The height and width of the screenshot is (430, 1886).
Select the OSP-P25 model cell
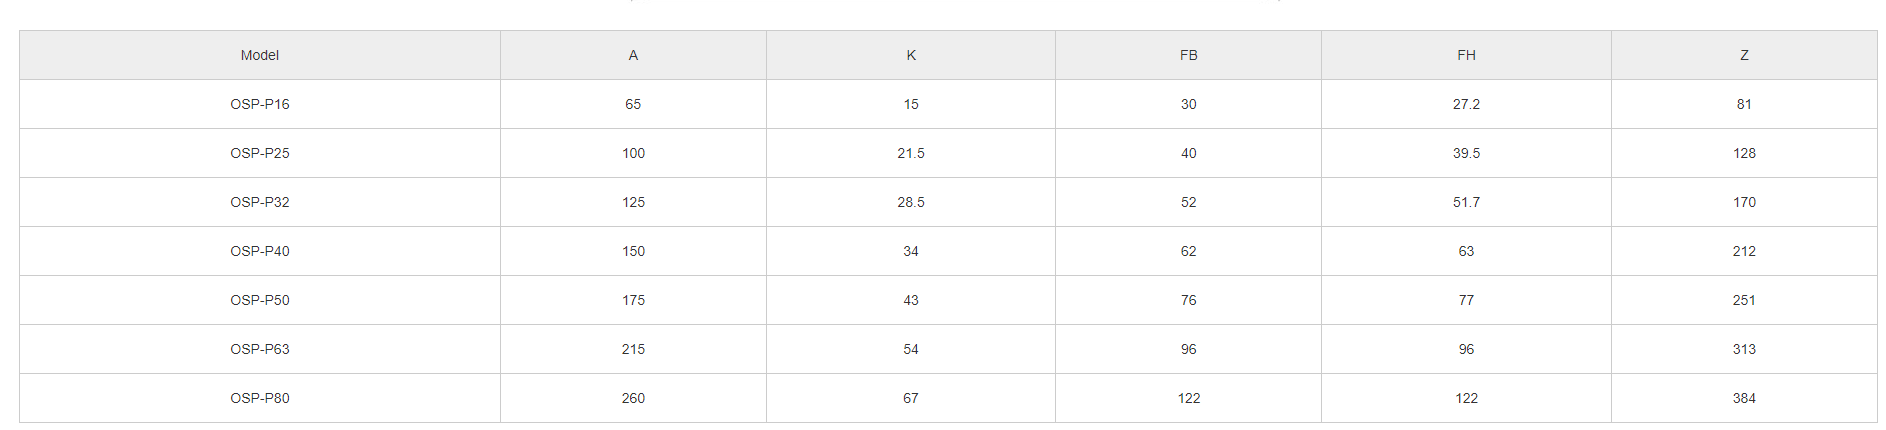point(260,153)
